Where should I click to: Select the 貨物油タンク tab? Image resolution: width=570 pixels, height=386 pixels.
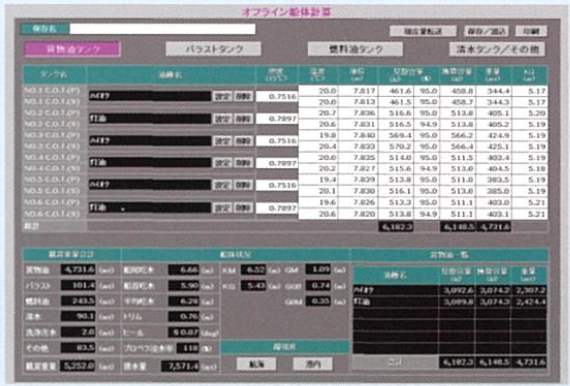click(x=72, y=49)
